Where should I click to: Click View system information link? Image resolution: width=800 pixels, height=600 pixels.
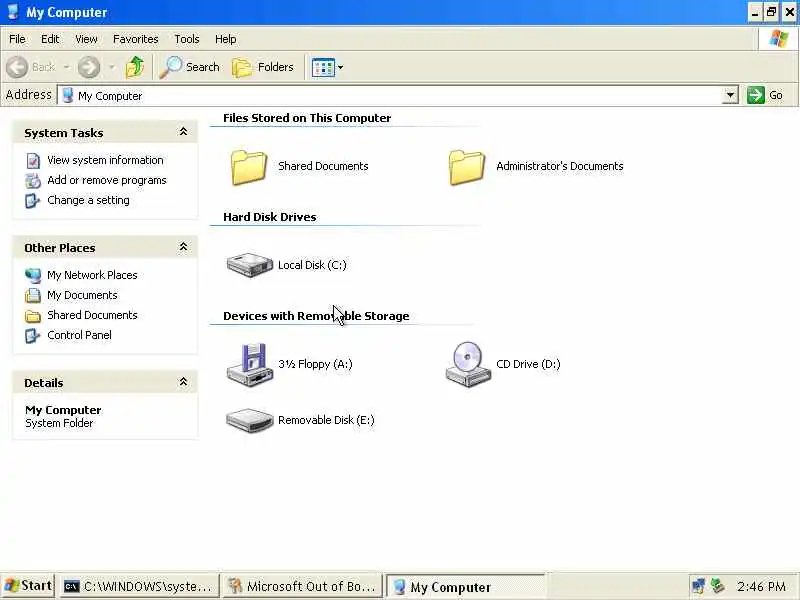[106, 160]
